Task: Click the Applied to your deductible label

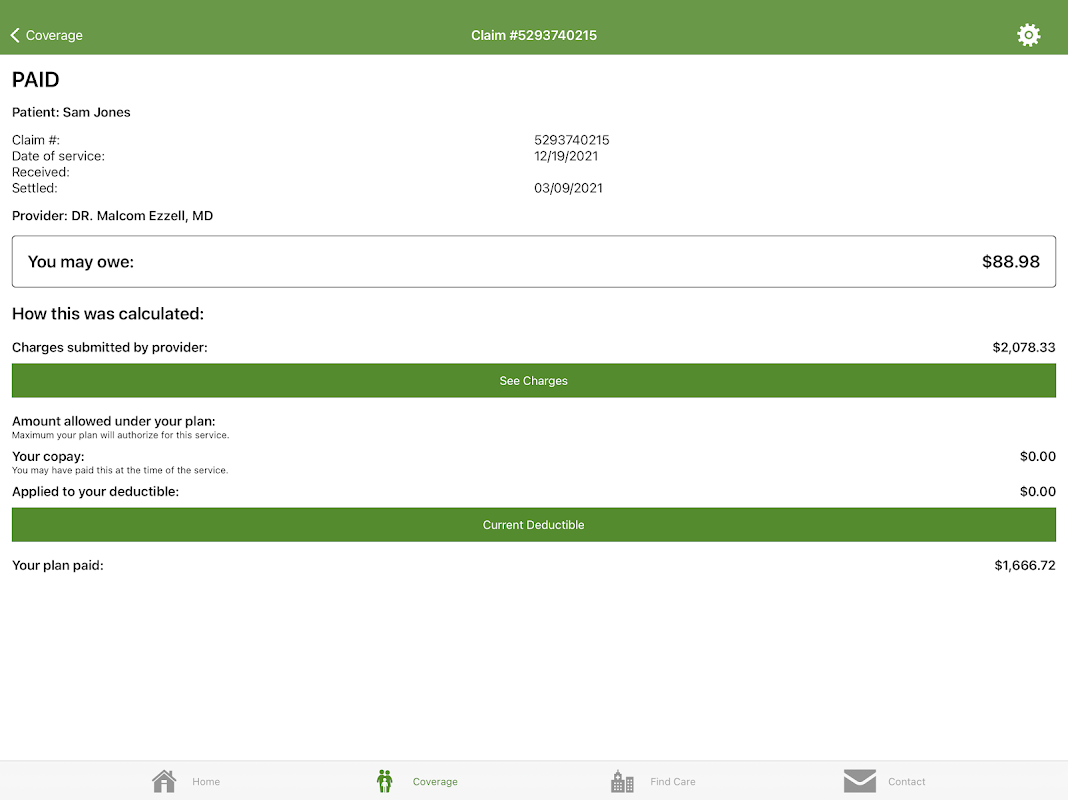Action: tap(95, 492)
